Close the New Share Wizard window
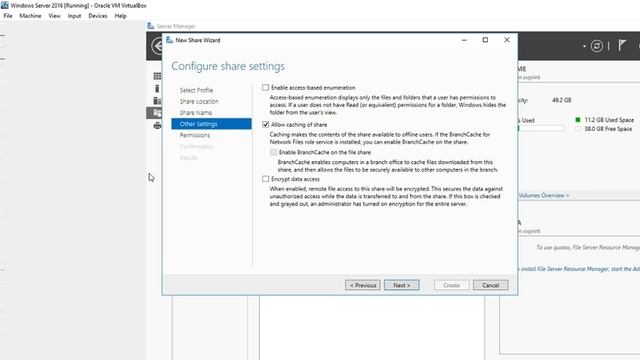Viewport: 640px width, 360px height. click(507, 40)
